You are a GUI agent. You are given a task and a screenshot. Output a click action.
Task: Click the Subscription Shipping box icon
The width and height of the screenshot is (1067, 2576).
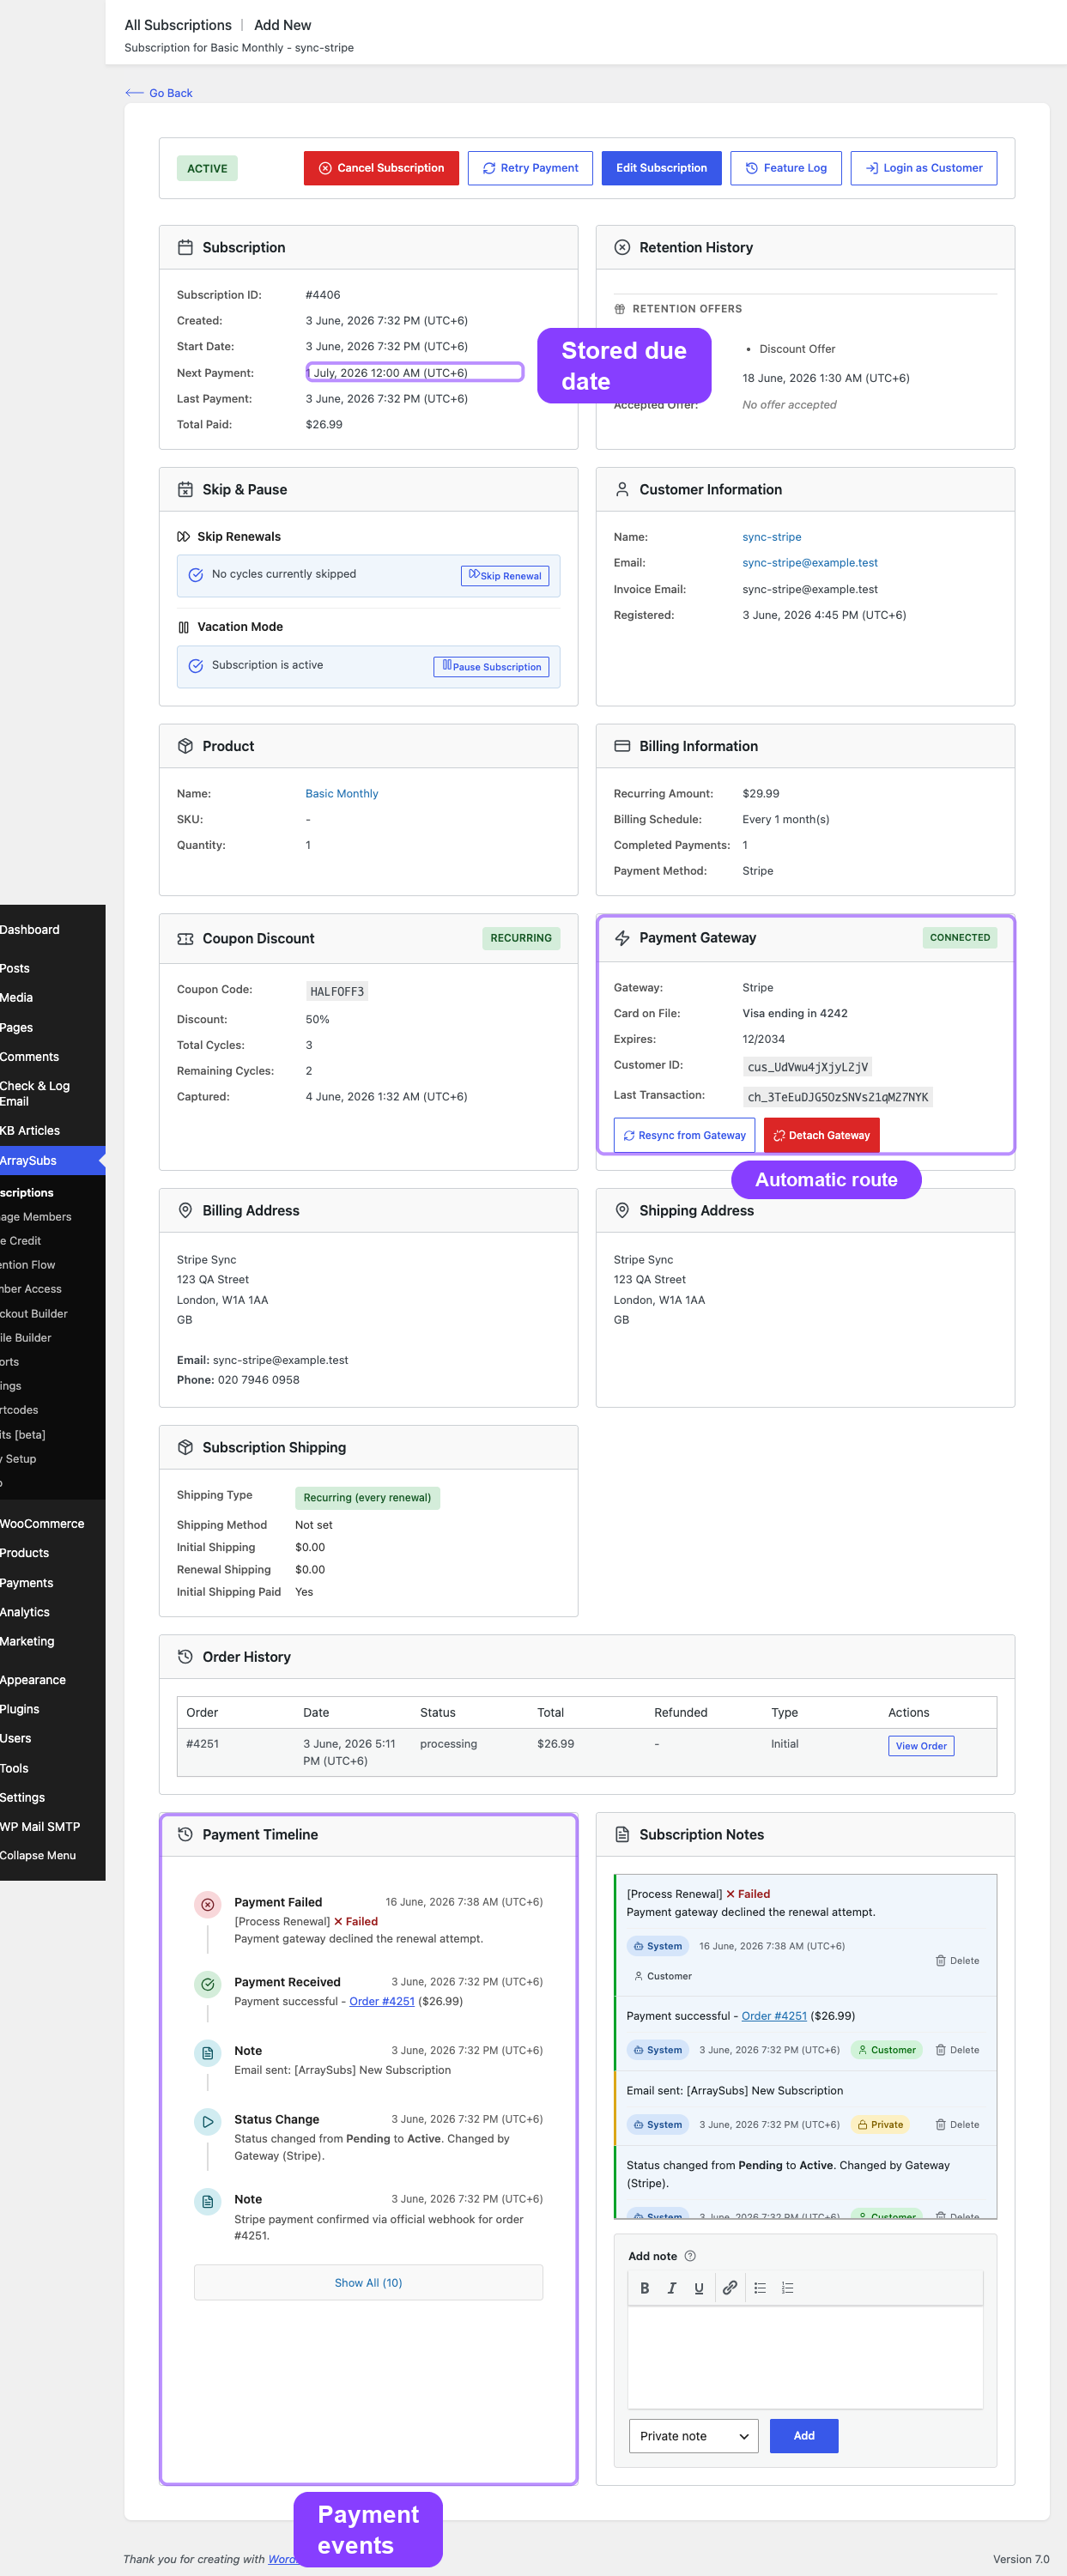[x=185, y=1447]
